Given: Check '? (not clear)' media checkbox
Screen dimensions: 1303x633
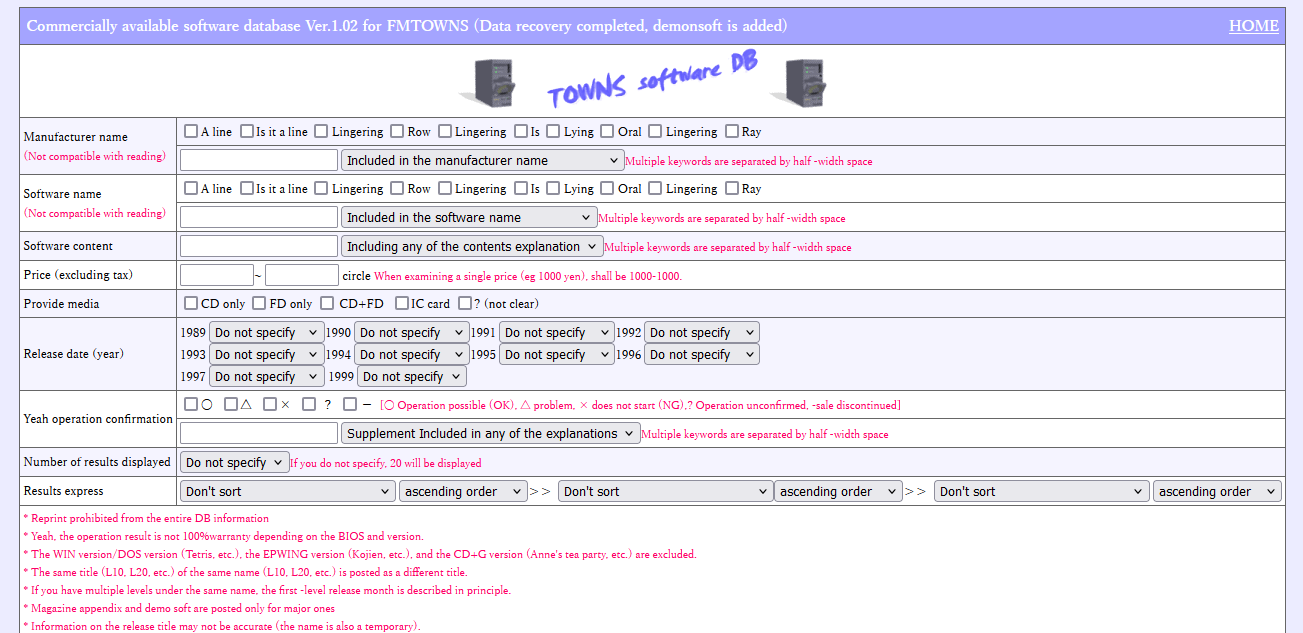Looking at the screenshot, I should [465, 303].
